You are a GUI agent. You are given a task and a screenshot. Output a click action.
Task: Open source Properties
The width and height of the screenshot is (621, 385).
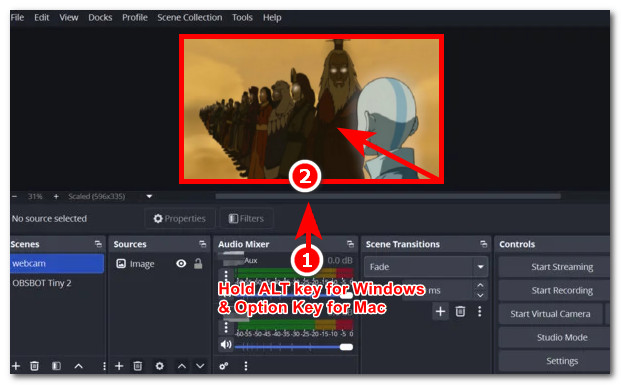coord(179,219)
